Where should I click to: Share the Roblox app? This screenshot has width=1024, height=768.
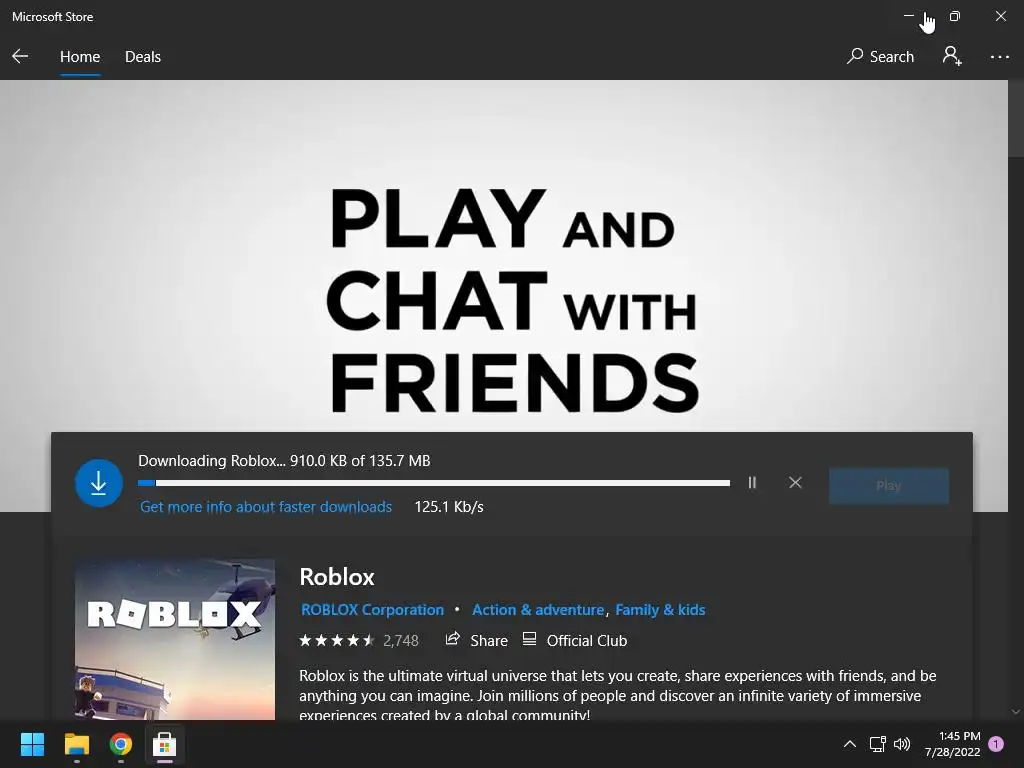pos(476,640)
